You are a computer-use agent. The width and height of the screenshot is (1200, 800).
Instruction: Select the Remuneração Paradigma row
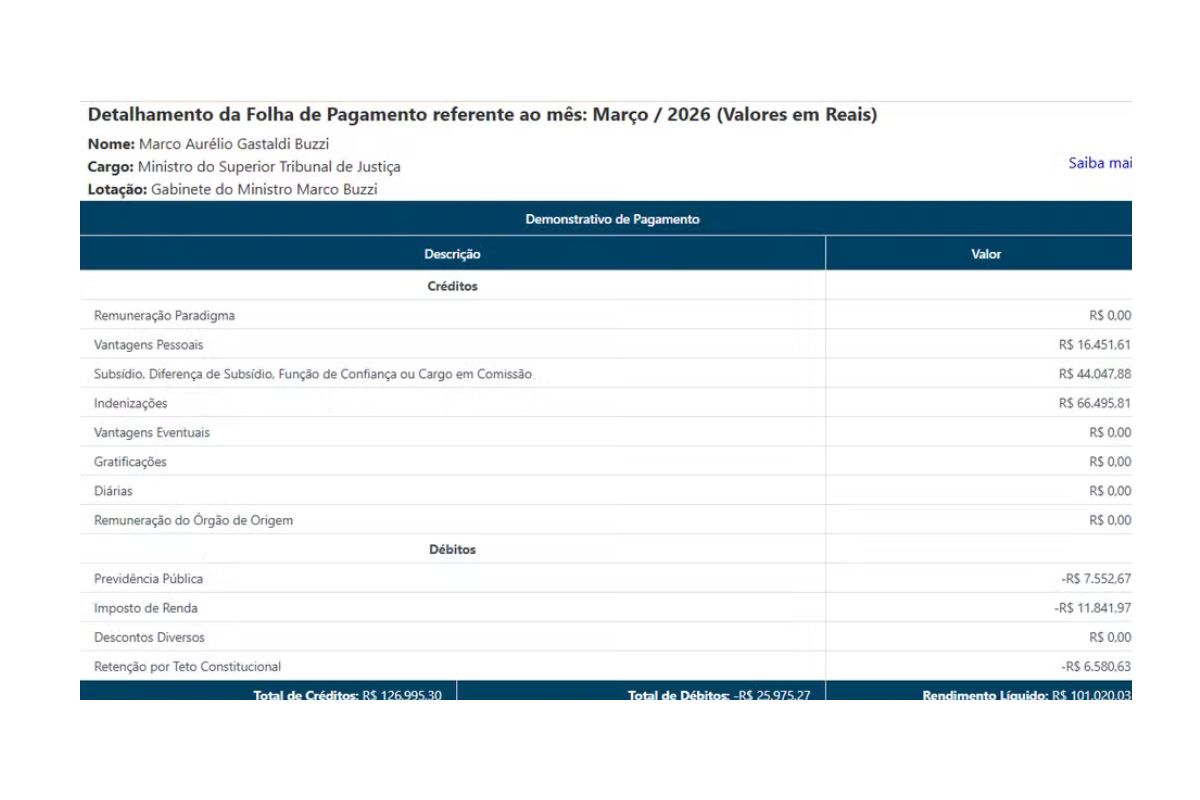point(606,315)
